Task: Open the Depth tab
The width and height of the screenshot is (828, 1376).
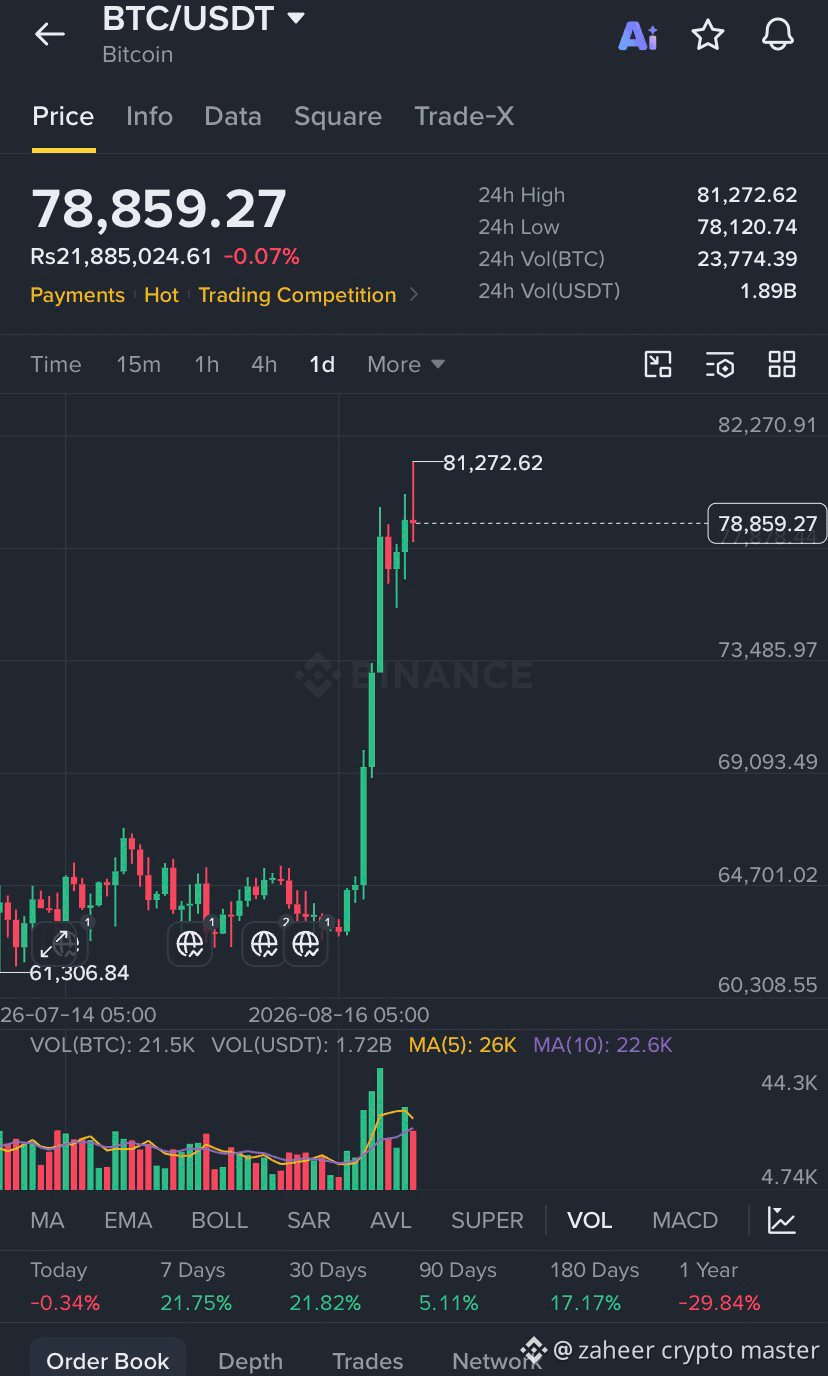Action: coord(250,1361)
